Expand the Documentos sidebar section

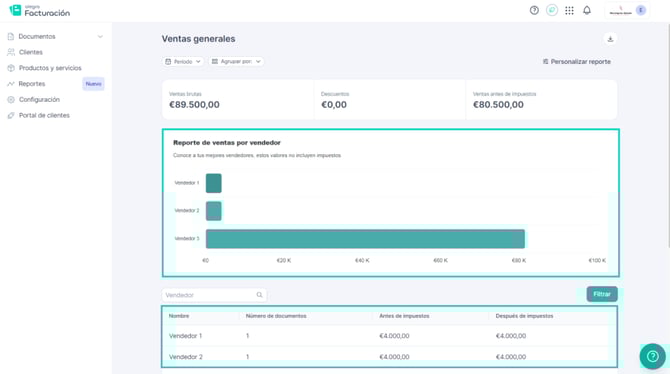coord(56,36)
